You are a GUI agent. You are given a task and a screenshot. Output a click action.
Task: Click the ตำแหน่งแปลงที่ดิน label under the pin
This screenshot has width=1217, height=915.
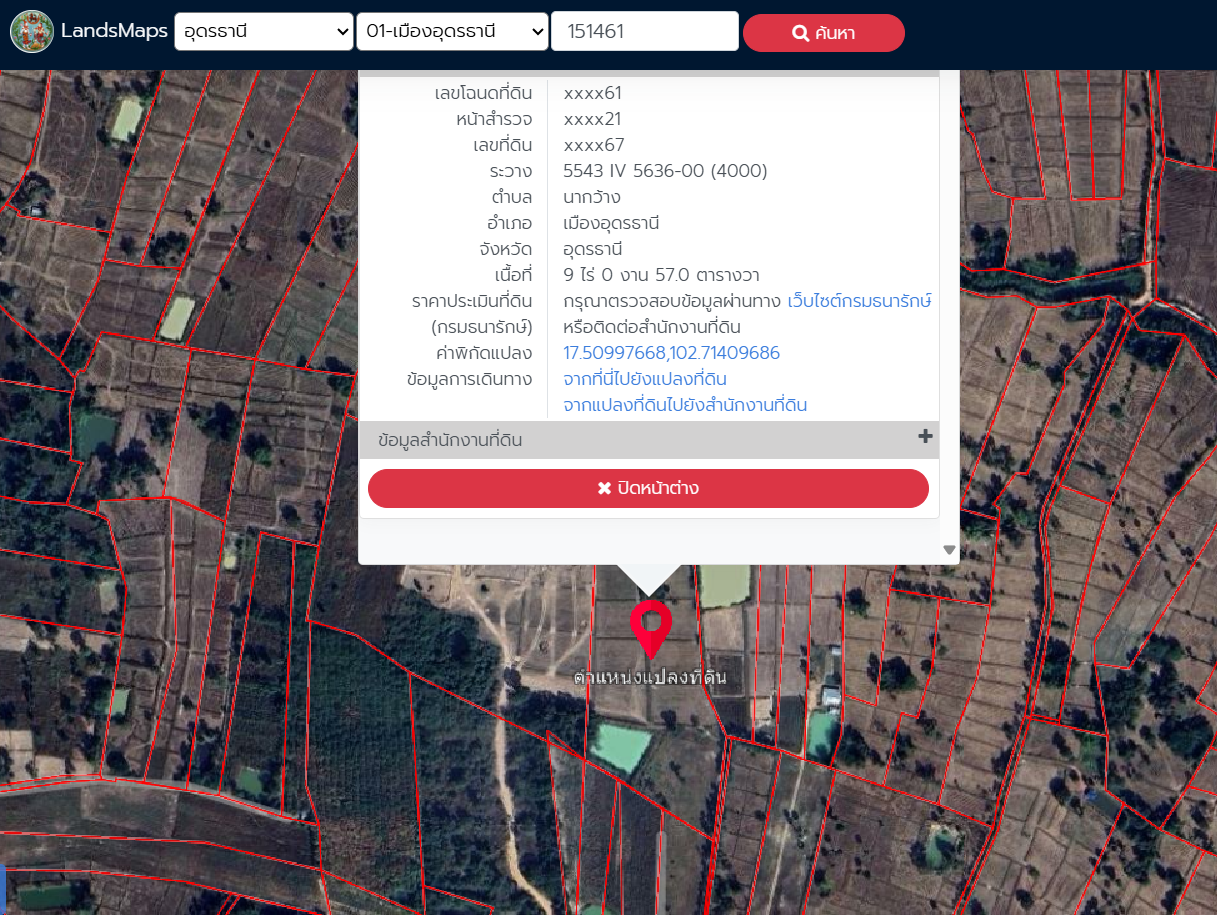tap(649, 678)
